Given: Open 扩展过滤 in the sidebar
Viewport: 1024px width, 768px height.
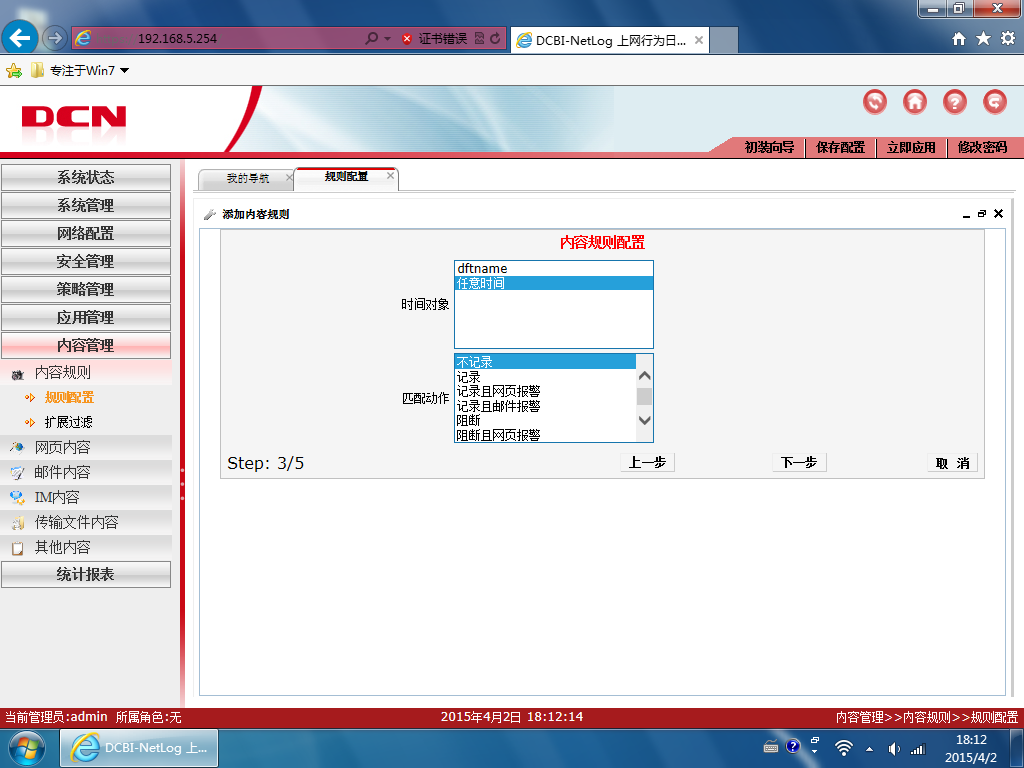Looking at the screenshot, I should point(69,423).
